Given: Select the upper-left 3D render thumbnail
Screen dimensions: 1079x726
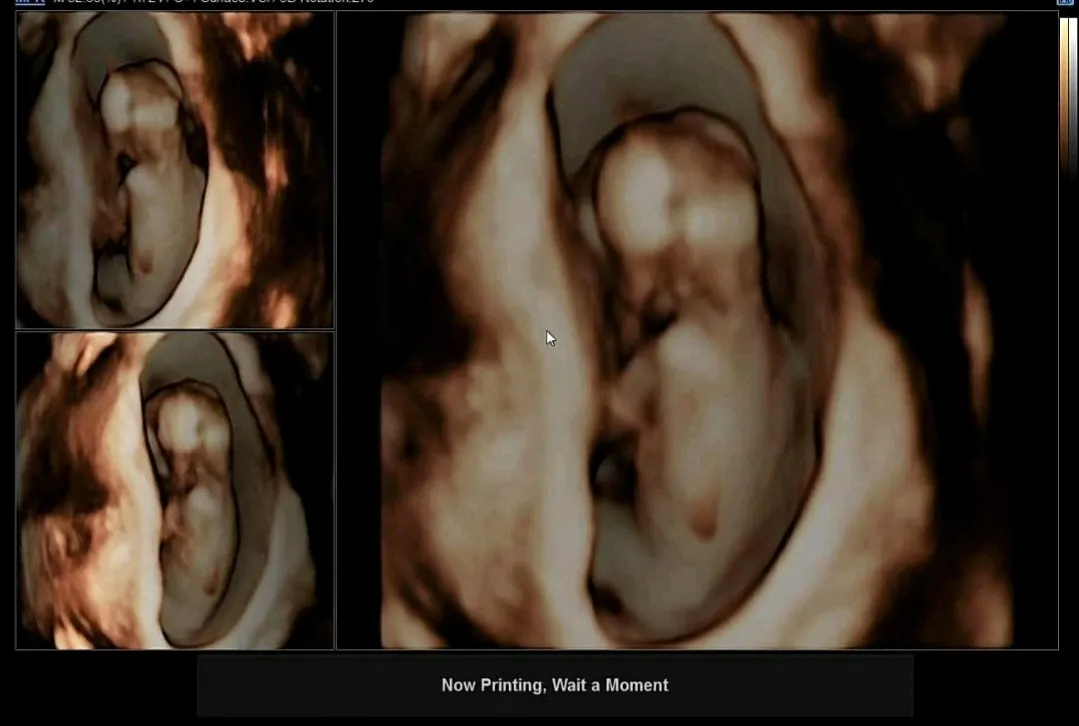Looking at the screenshot, I should point(174,169).
